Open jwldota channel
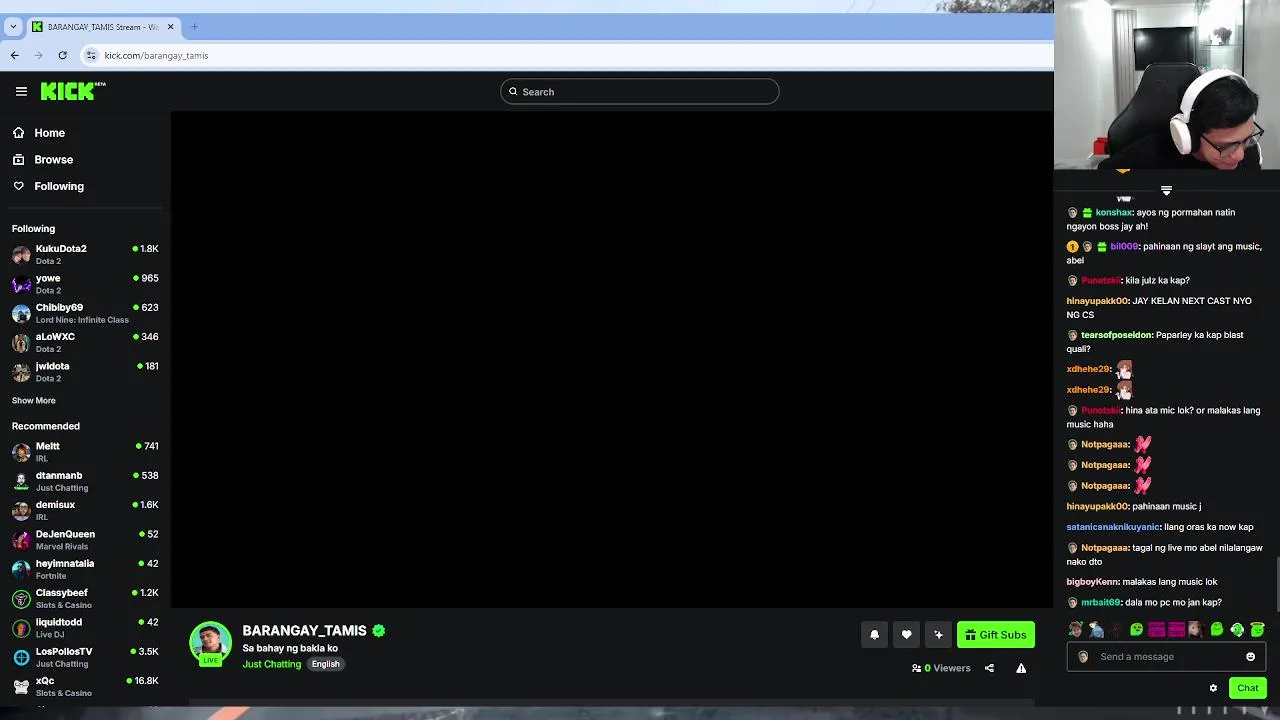The image size is (1280, 720). tap(85, 372)
